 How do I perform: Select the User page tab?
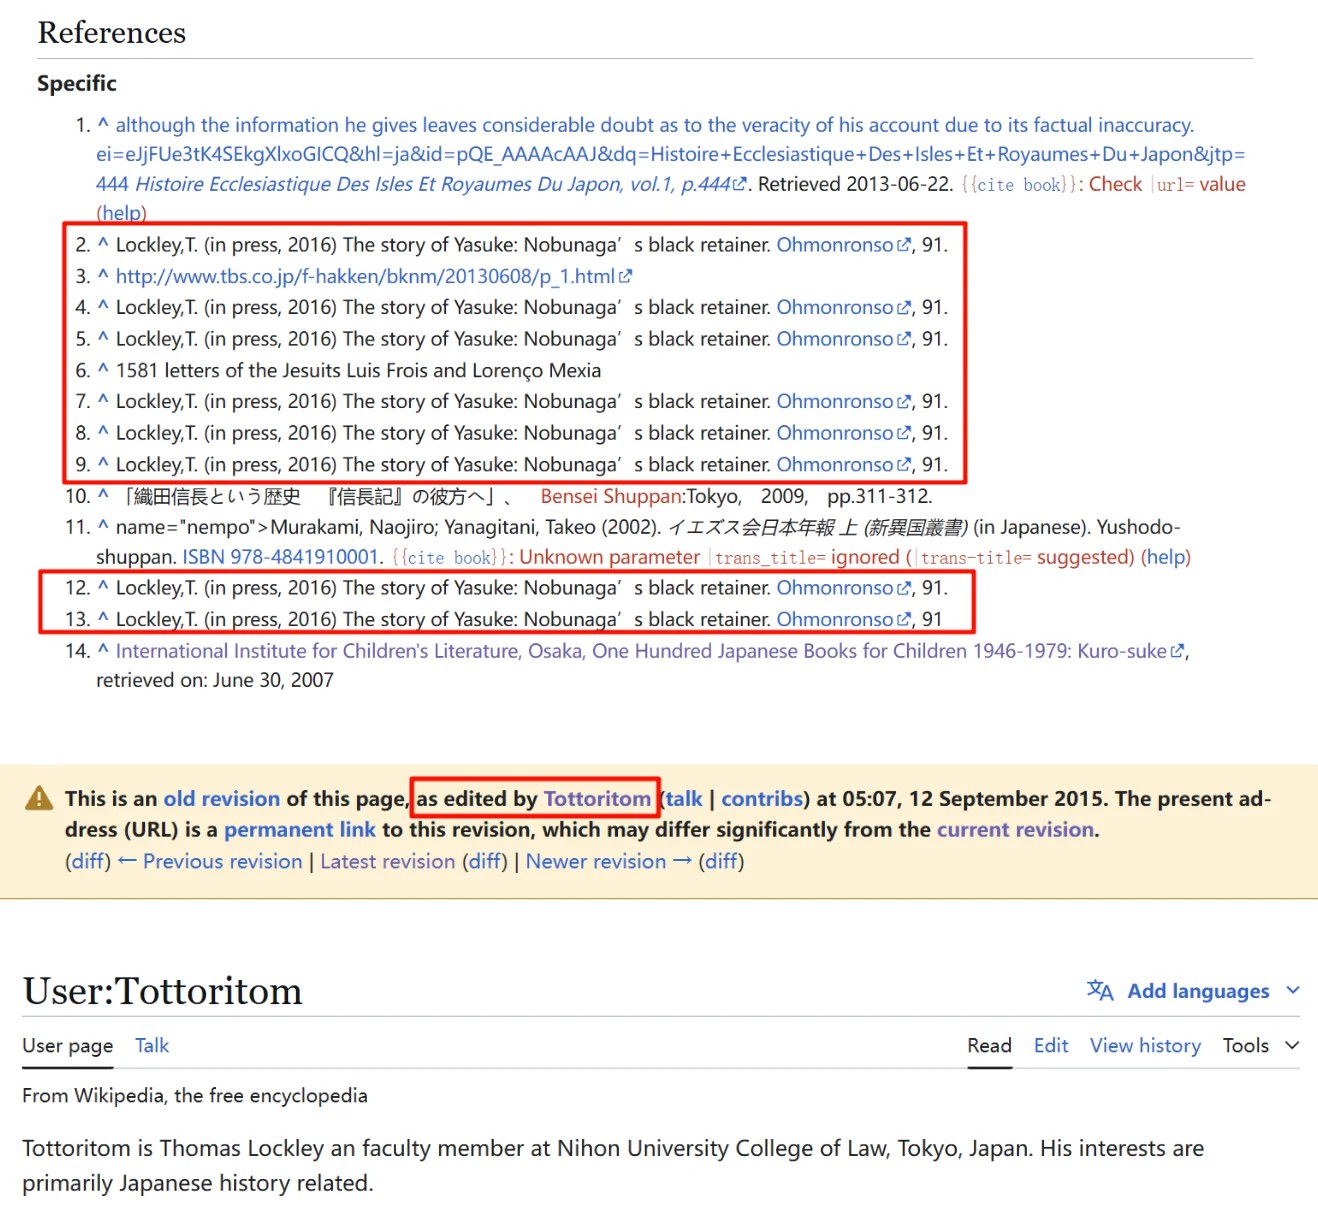(x=67, y=1045)
